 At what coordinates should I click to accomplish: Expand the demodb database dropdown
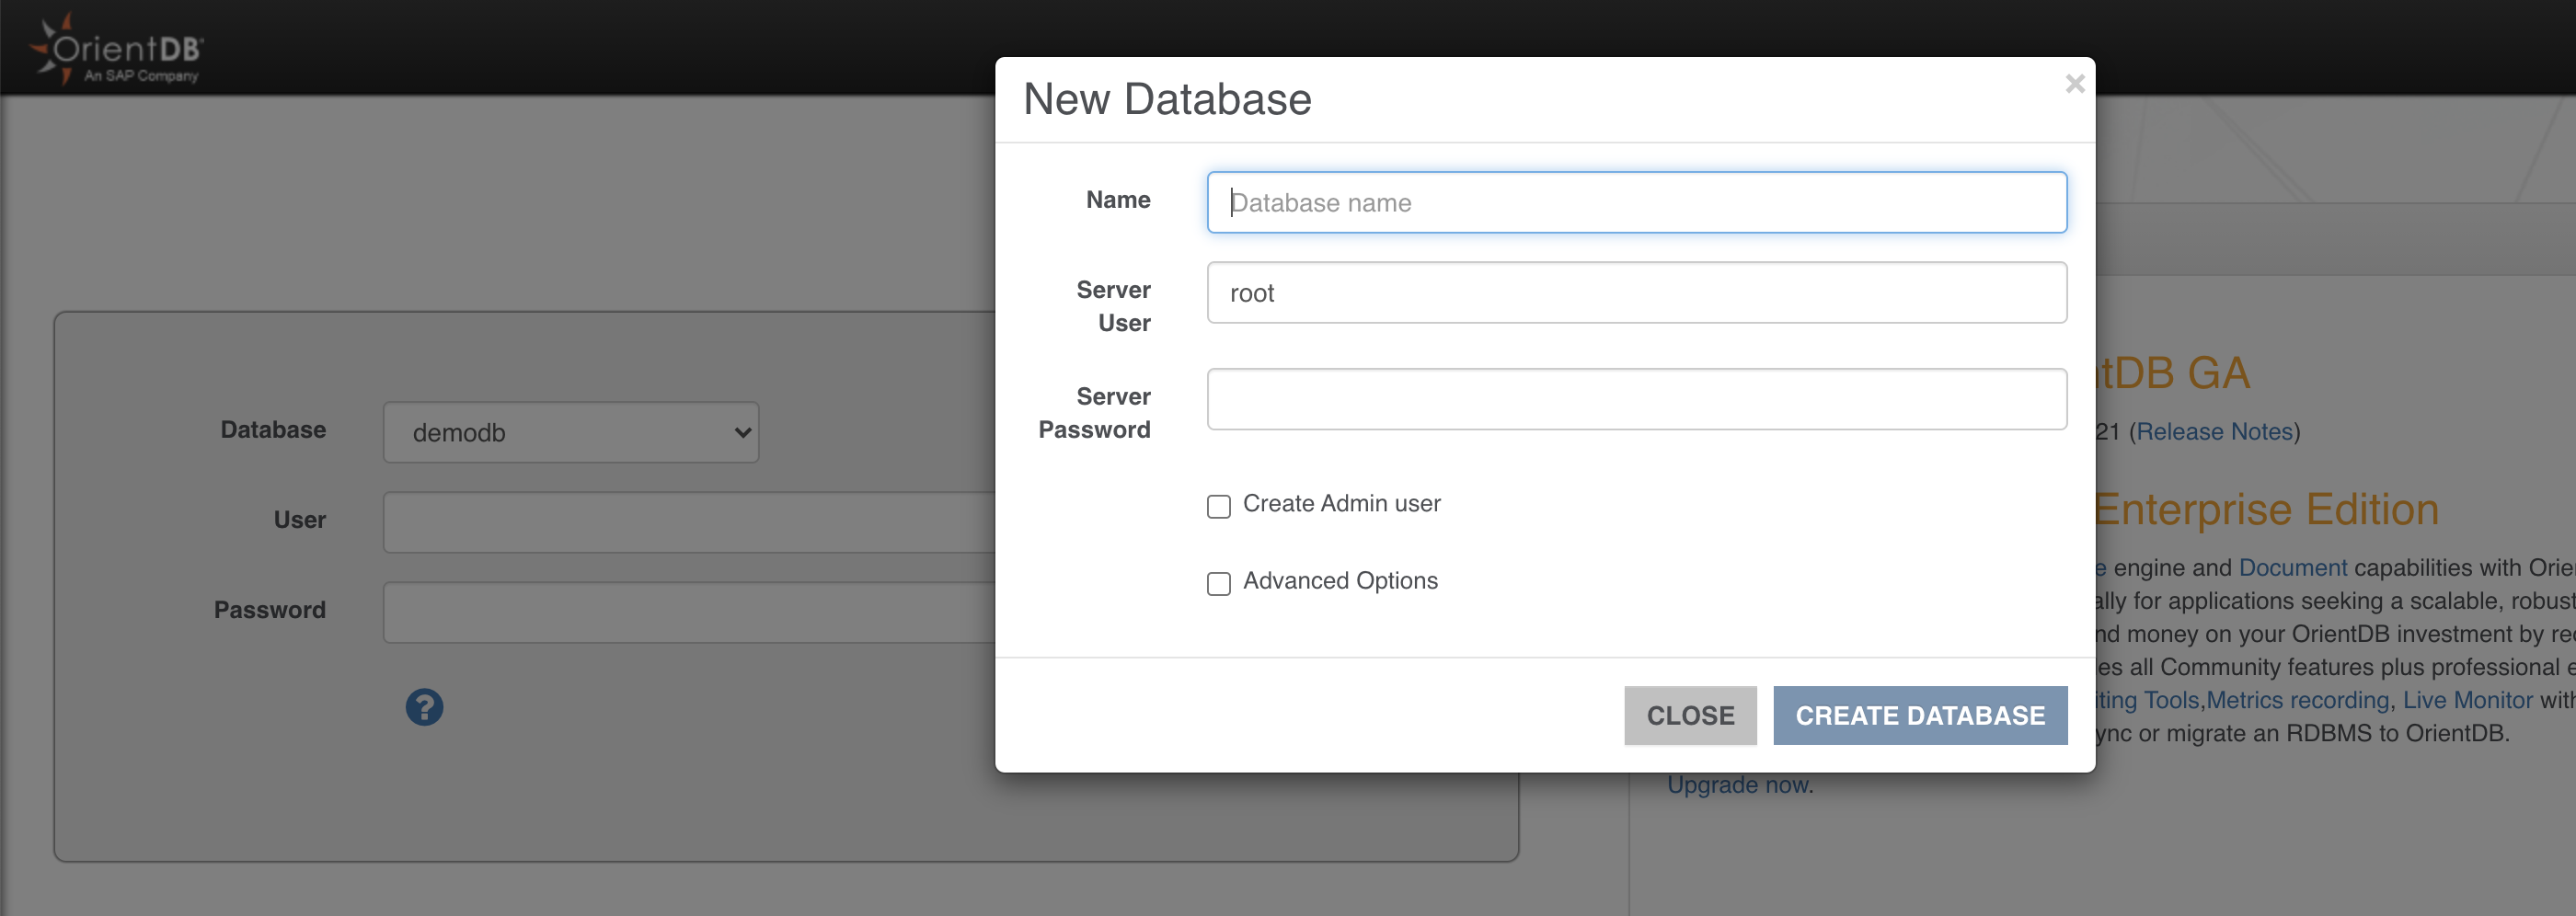tap(570, 432)
